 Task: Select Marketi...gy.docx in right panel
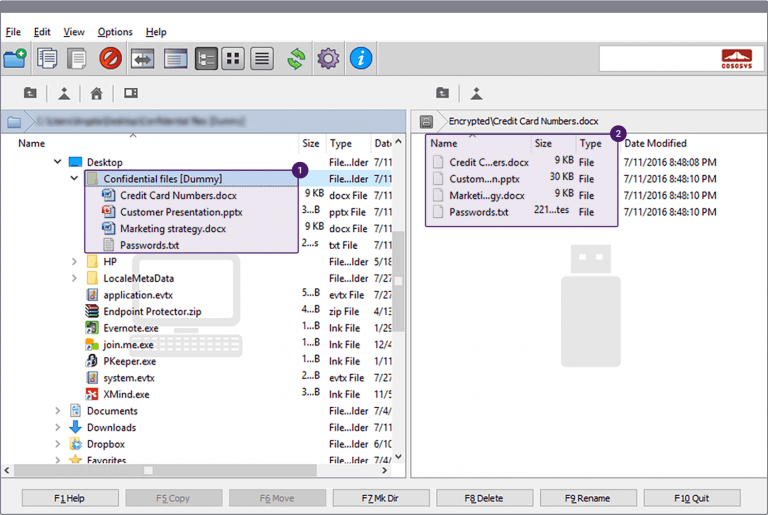pos(487,196)
